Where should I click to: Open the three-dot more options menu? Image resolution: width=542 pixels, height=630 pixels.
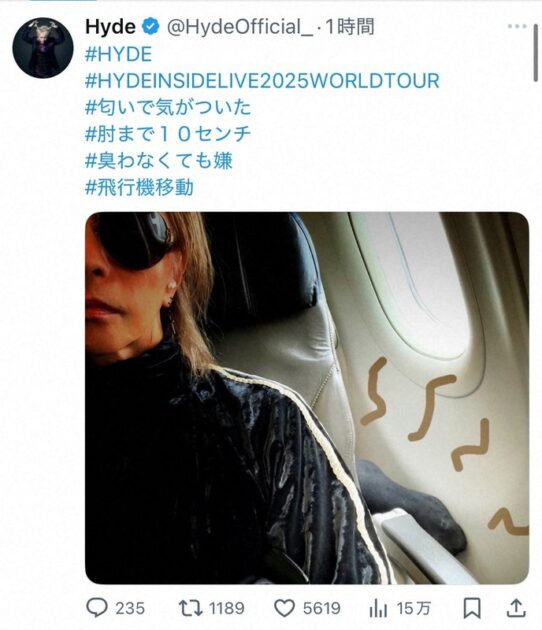(517, 26)
